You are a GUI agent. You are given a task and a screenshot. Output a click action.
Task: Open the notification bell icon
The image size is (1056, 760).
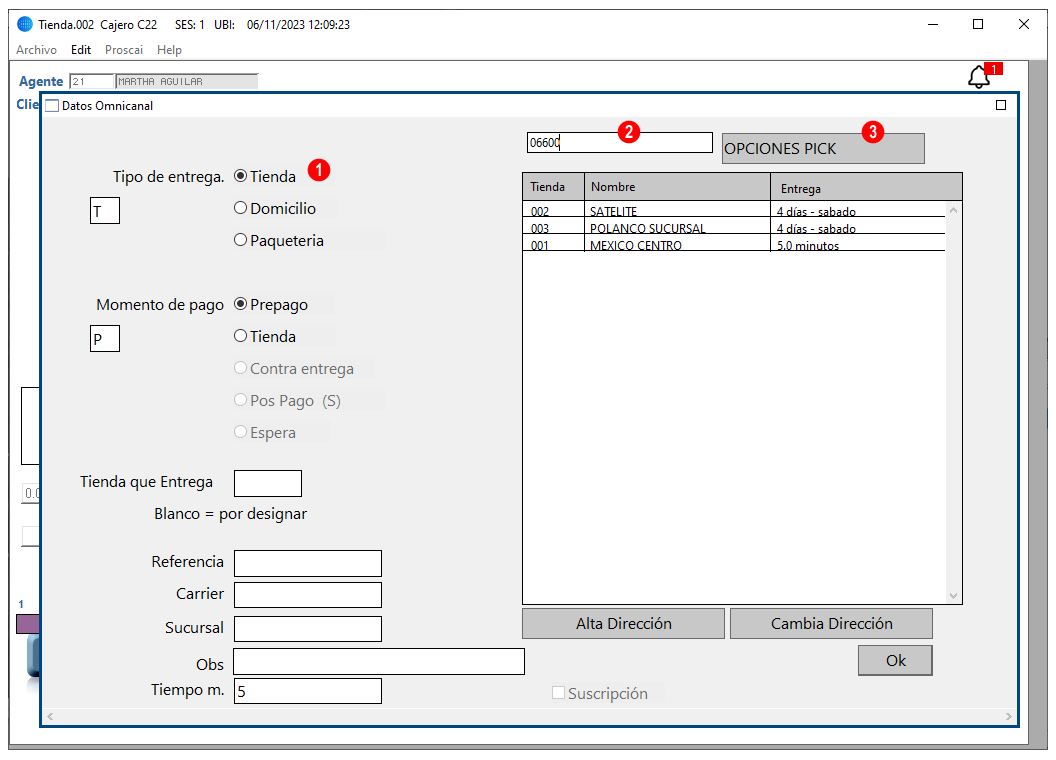click(979, 77)
